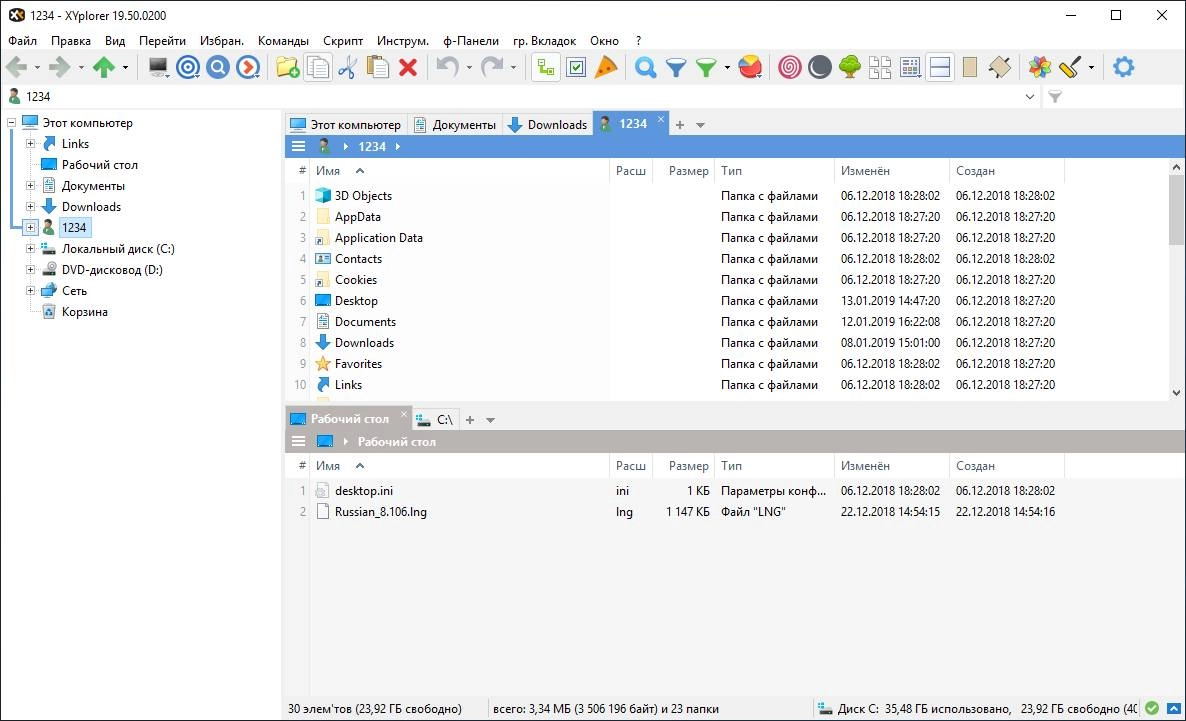This screenshot has width=1186, height=721.
Task: Go up one level with green arrow
Action: click(x=104, y=67)
